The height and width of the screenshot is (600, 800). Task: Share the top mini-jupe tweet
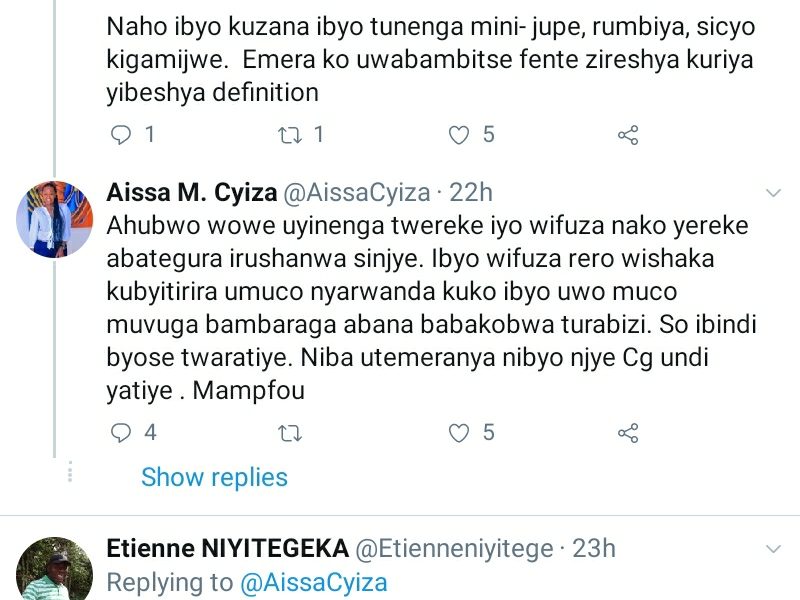point(628,134)
